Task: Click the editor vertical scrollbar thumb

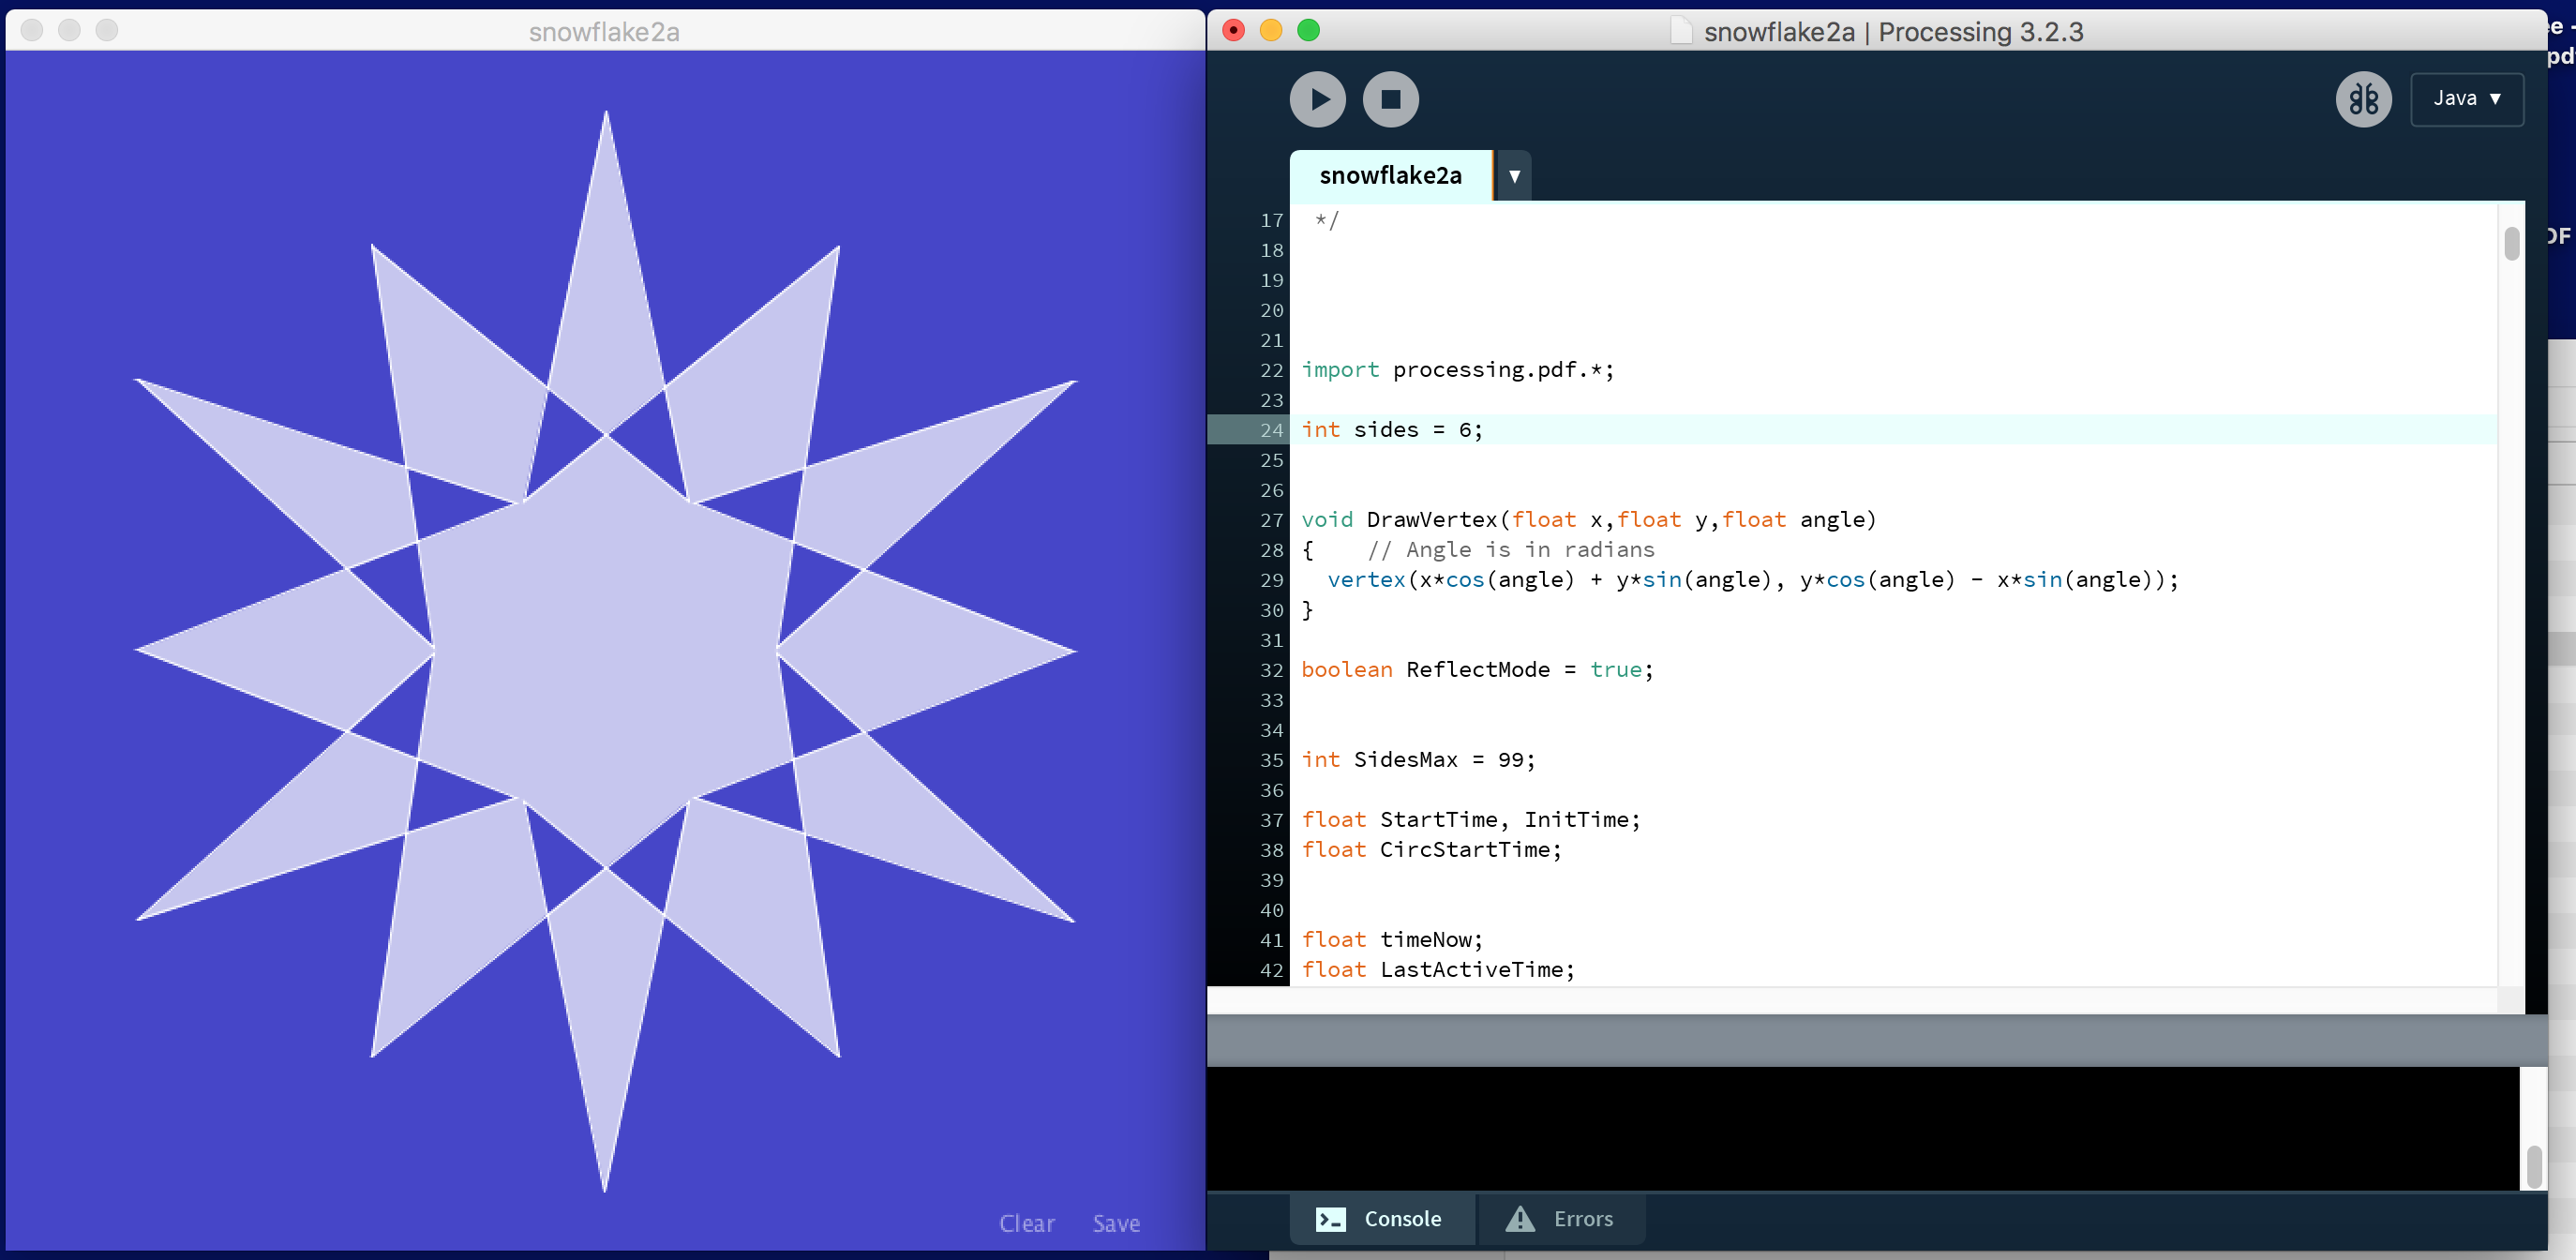Action: (2511, 243)
